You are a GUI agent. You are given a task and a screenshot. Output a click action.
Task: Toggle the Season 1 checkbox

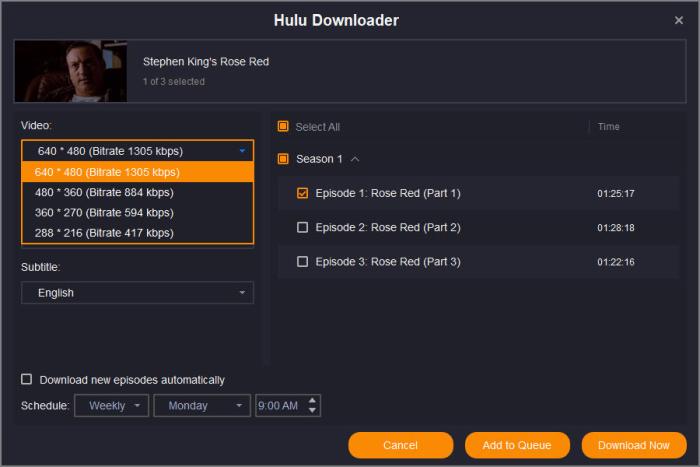pos(283,158)
